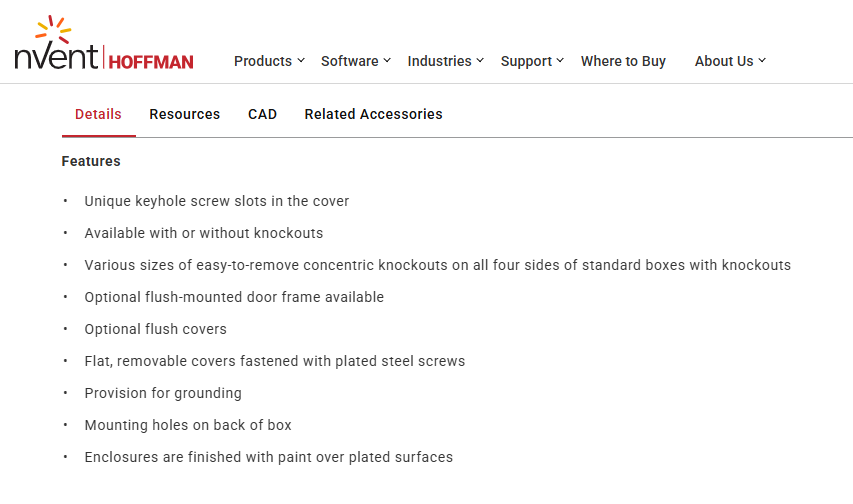Select the Details tab
This screenshot has width=853, height=504.
98,114
